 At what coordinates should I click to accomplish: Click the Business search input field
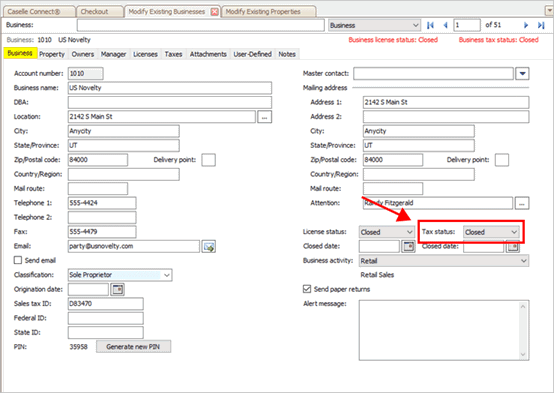click(x=200, y=25)
